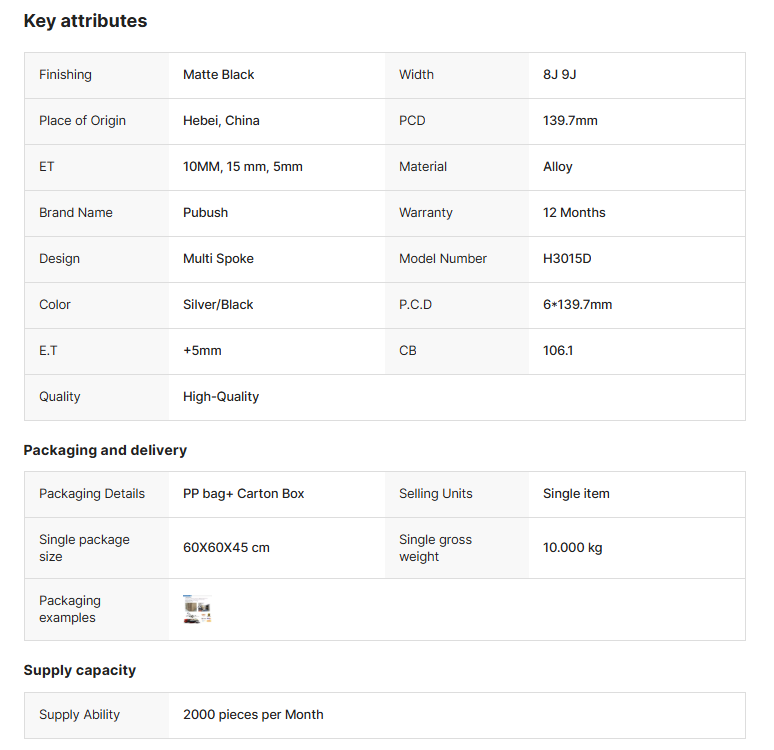Viewport: 774px width, 750px height.
Task: Select the 10.000 kg gross weight
Action: tap(572, 548)
